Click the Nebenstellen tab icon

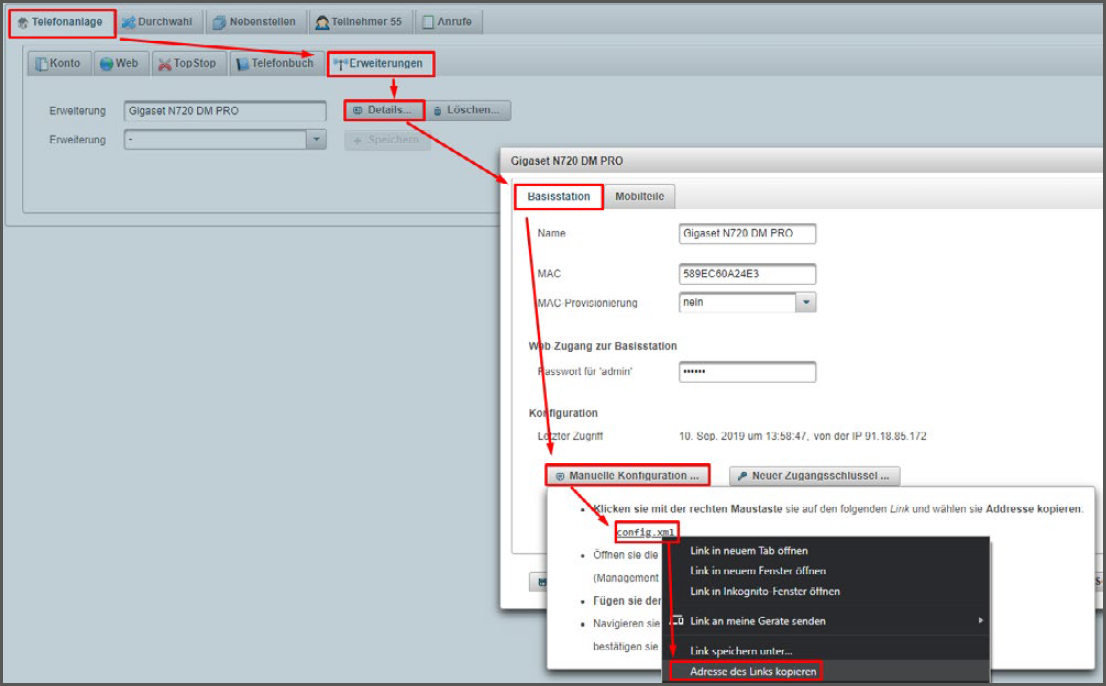point(219,23)
